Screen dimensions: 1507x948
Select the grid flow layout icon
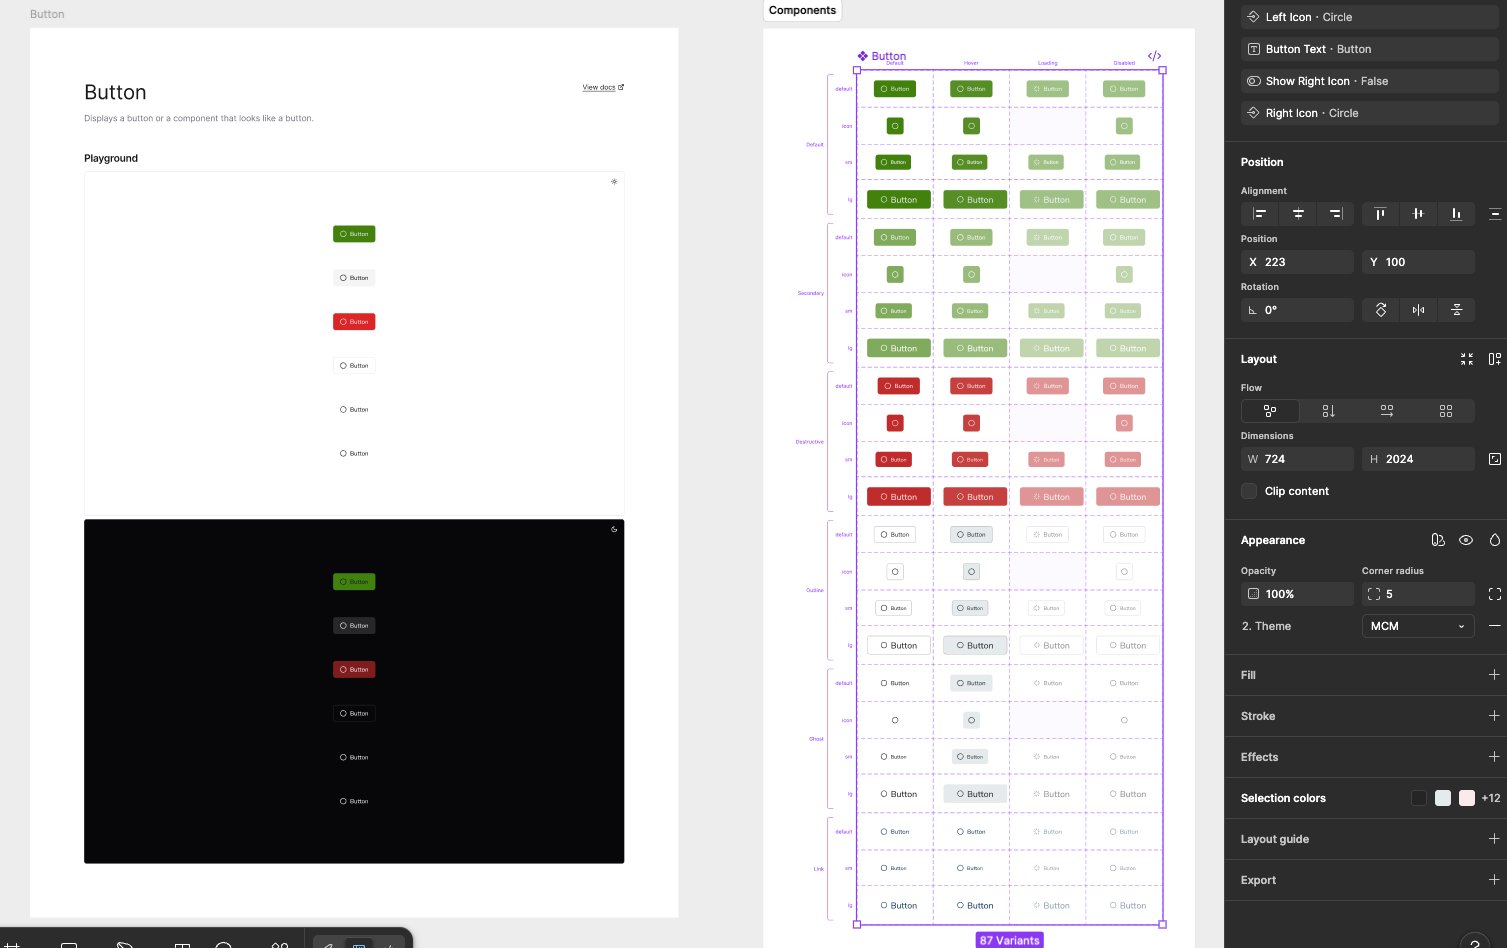tap(1446, 411)
